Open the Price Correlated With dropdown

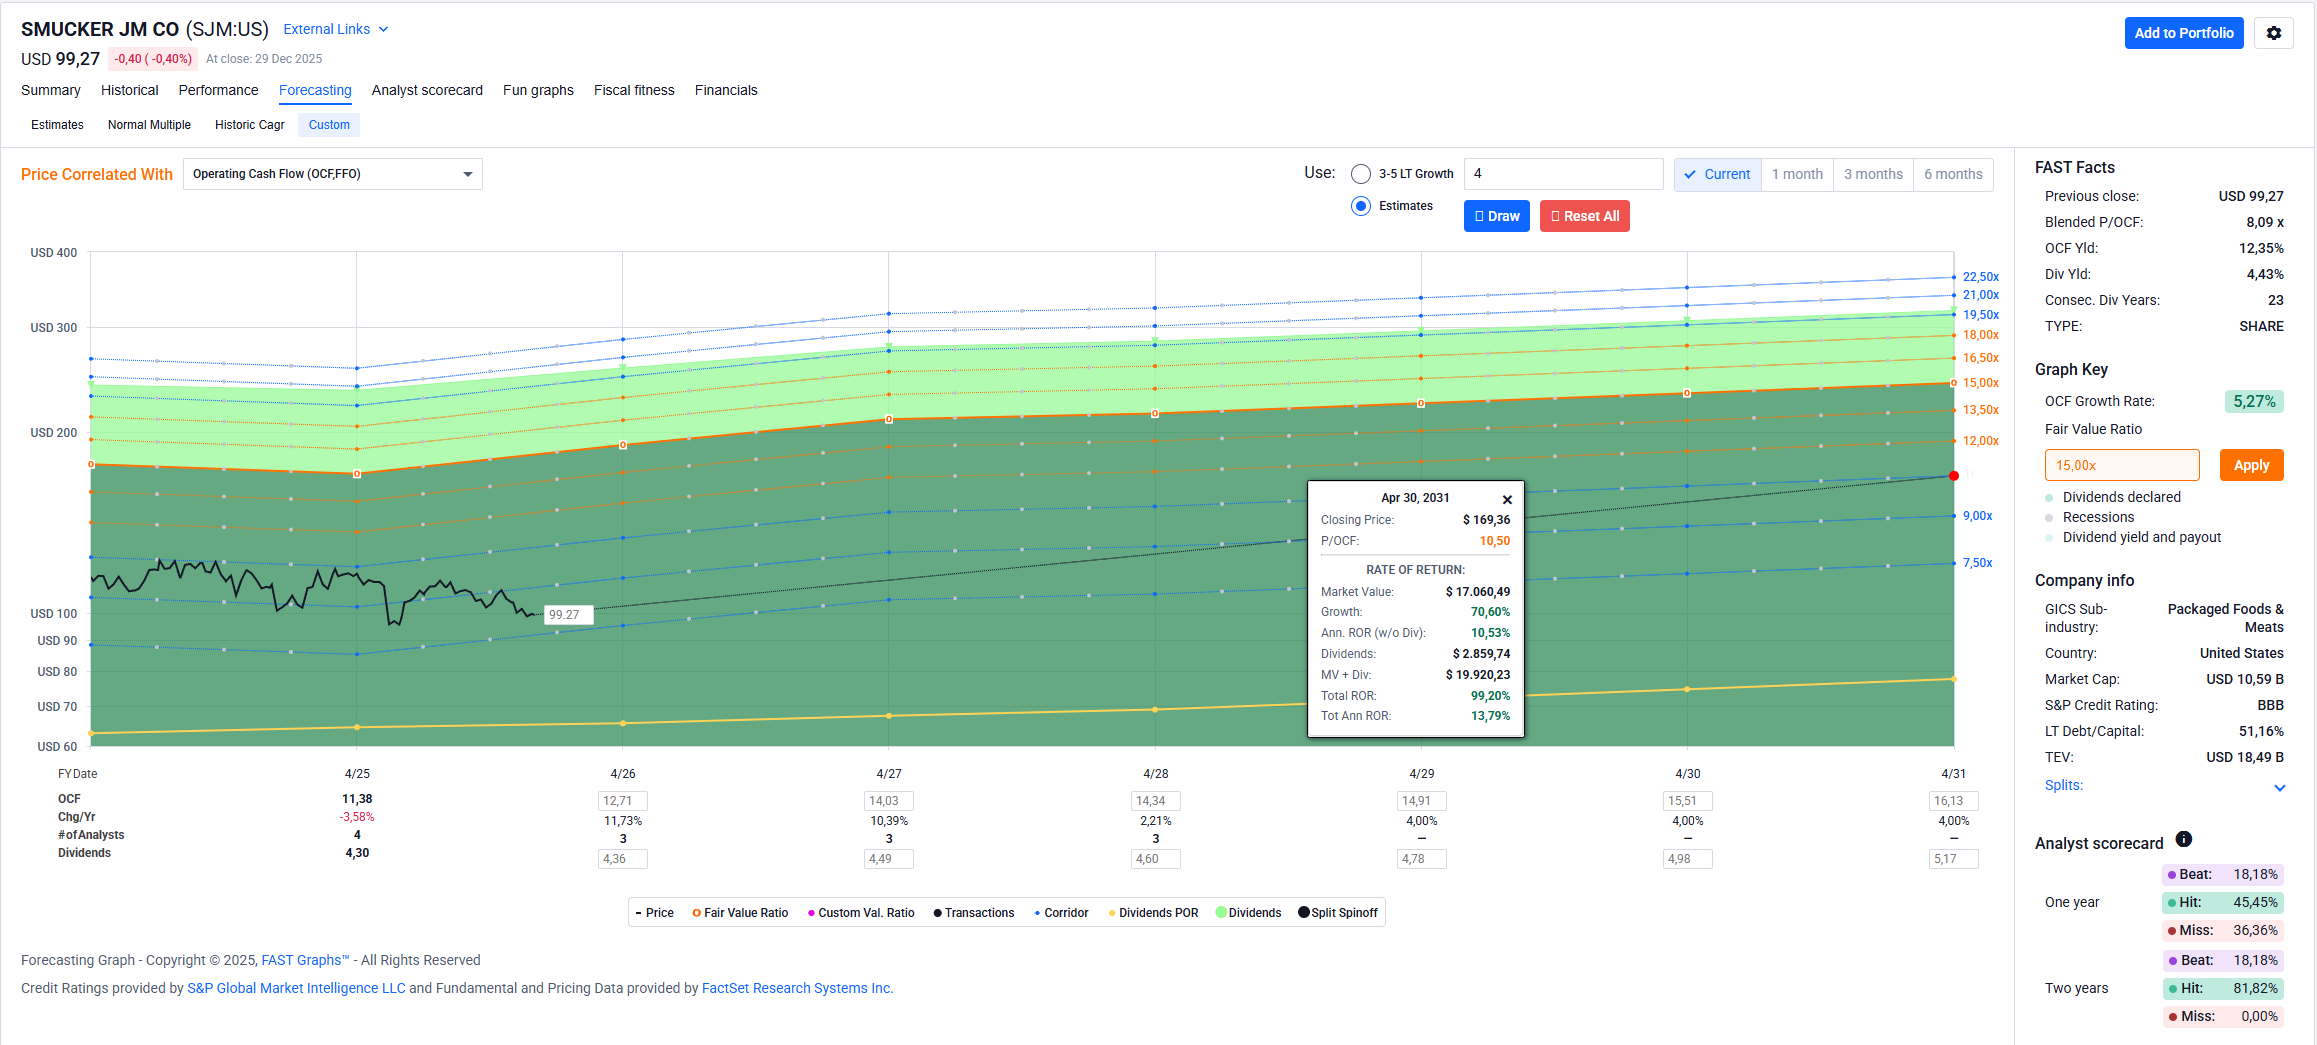[x=332, y=174]
